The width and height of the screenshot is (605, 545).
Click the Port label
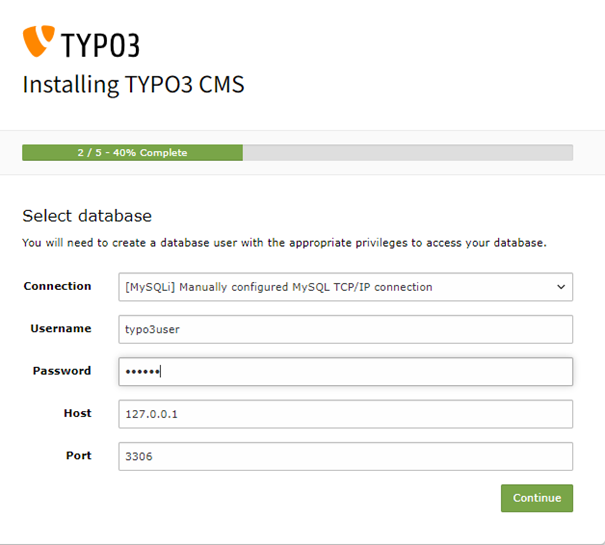(x=79, y=455)
